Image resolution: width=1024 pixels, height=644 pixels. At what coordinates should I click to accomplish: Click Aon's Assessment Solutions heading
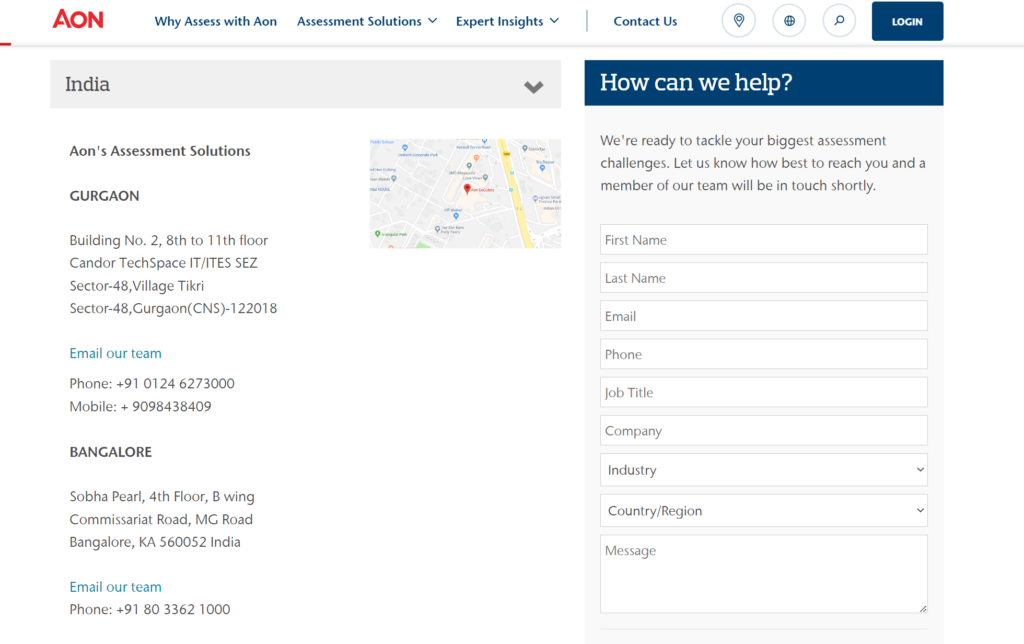pos(160,151)
